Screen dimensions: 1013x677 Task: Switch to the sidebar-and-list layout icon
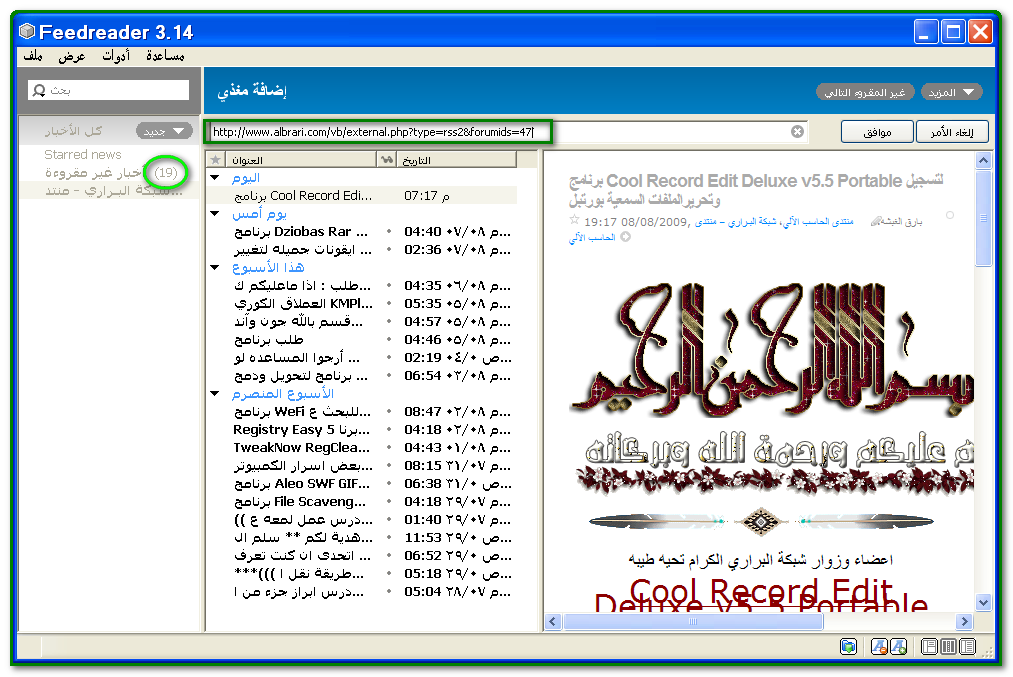(967, 646)
